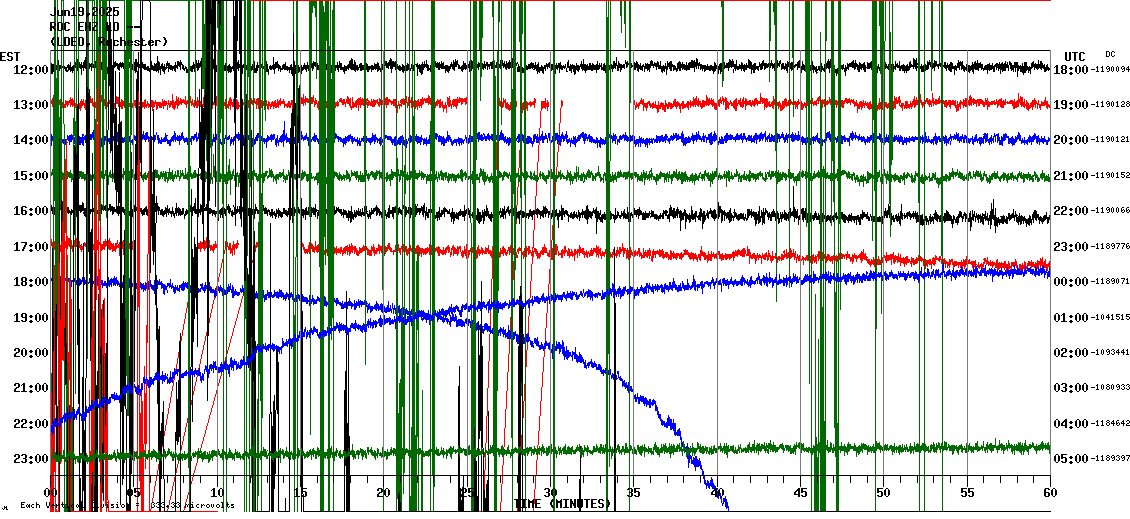Select the 00:00 UTC hour label
1130x519 pixels.
click(1070, 282)
